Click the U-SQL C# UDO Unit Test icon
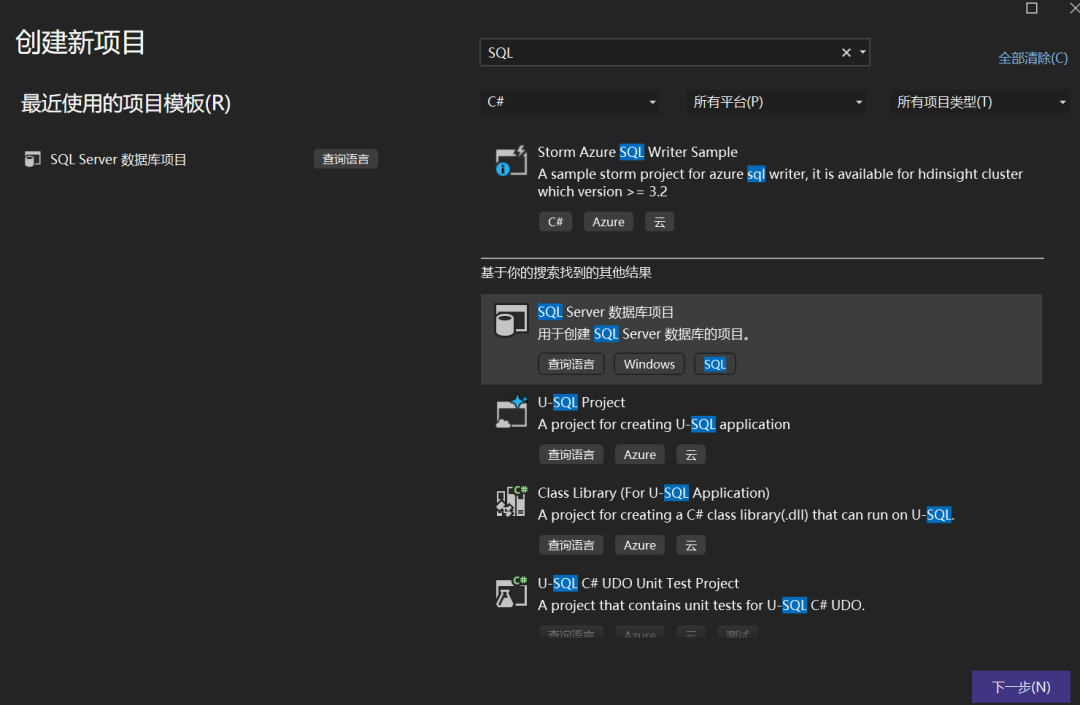This screenshot has width=1080, height=705. click(x=510, y=591)
